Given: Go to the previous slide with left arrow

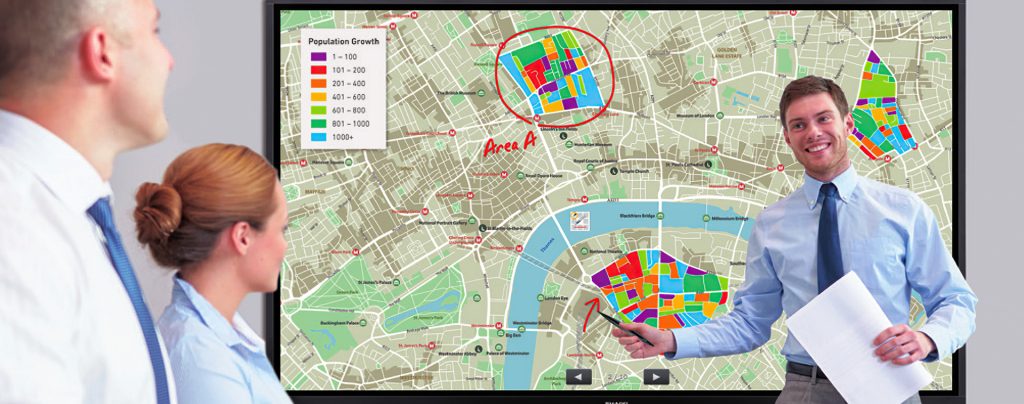Looking at the screenshot, I should pyautogui.click(x=579, y=377).
